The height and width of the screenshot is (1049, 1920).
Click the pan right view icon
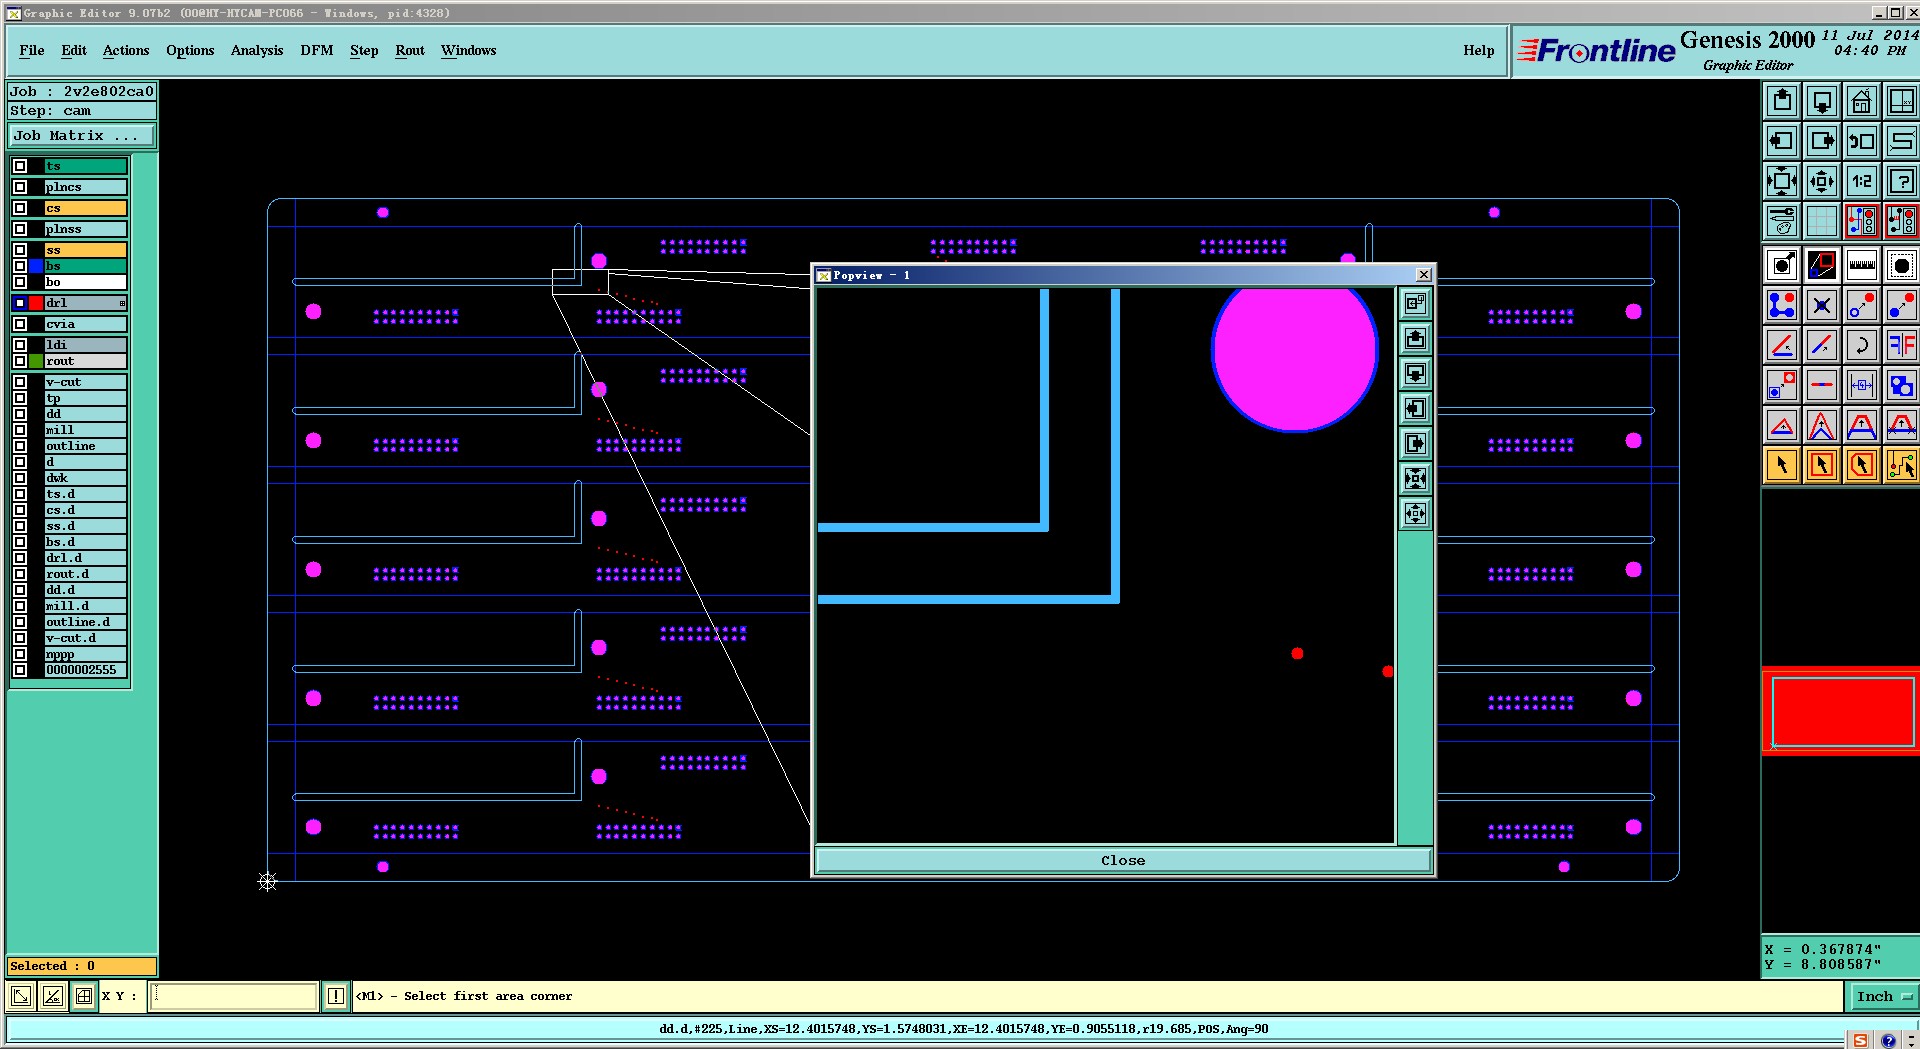pyautogui.click(x=1822, y=141)
